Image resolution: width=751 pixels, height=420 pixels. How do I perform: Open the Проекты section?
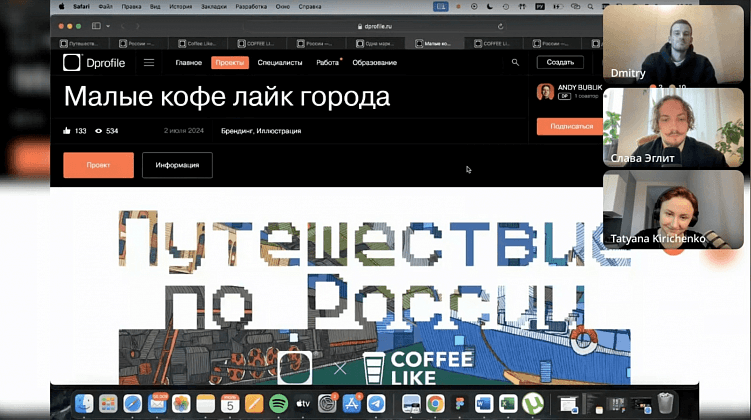[230, 63]
